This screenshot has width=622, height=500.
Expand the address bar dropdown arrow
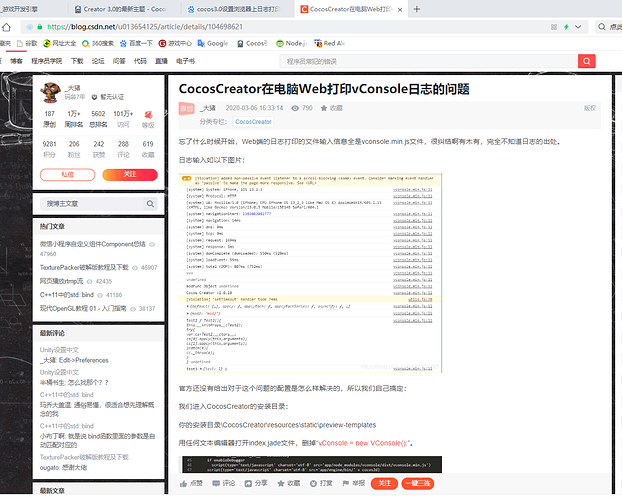[578, 27]
